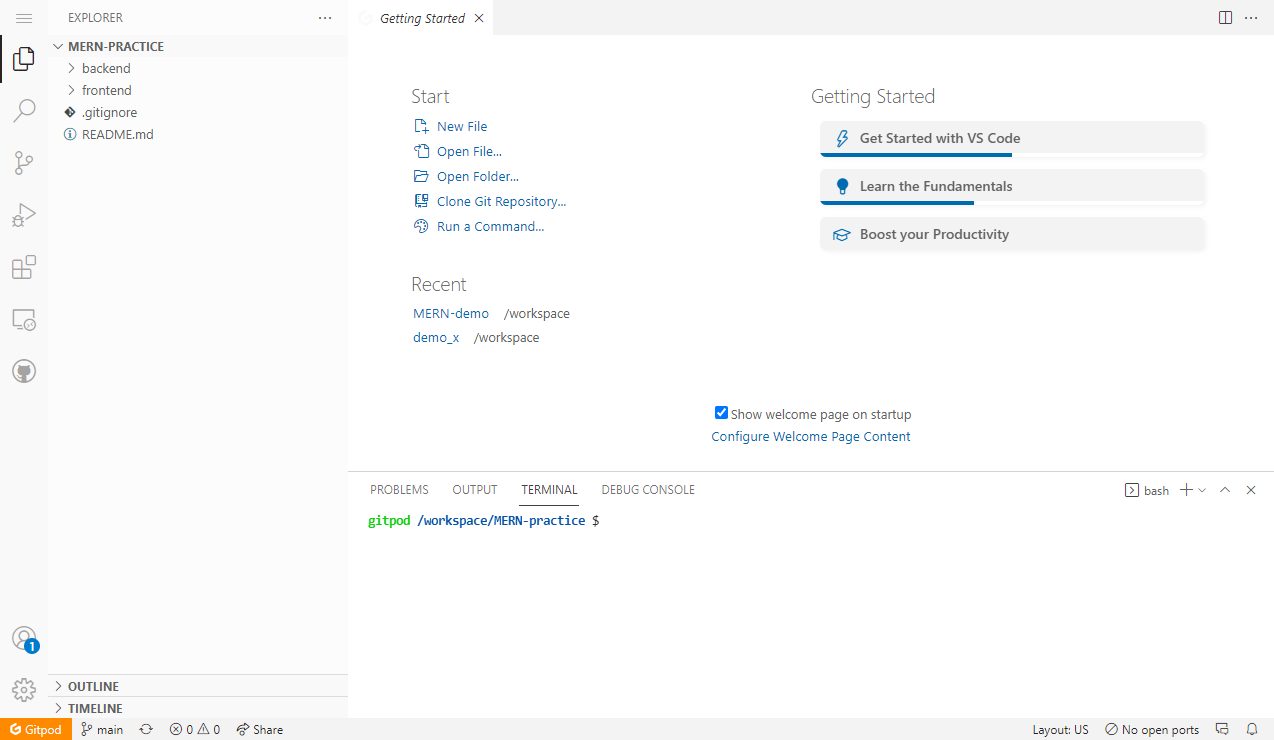Click the Open Folder... link

point(466,176)
